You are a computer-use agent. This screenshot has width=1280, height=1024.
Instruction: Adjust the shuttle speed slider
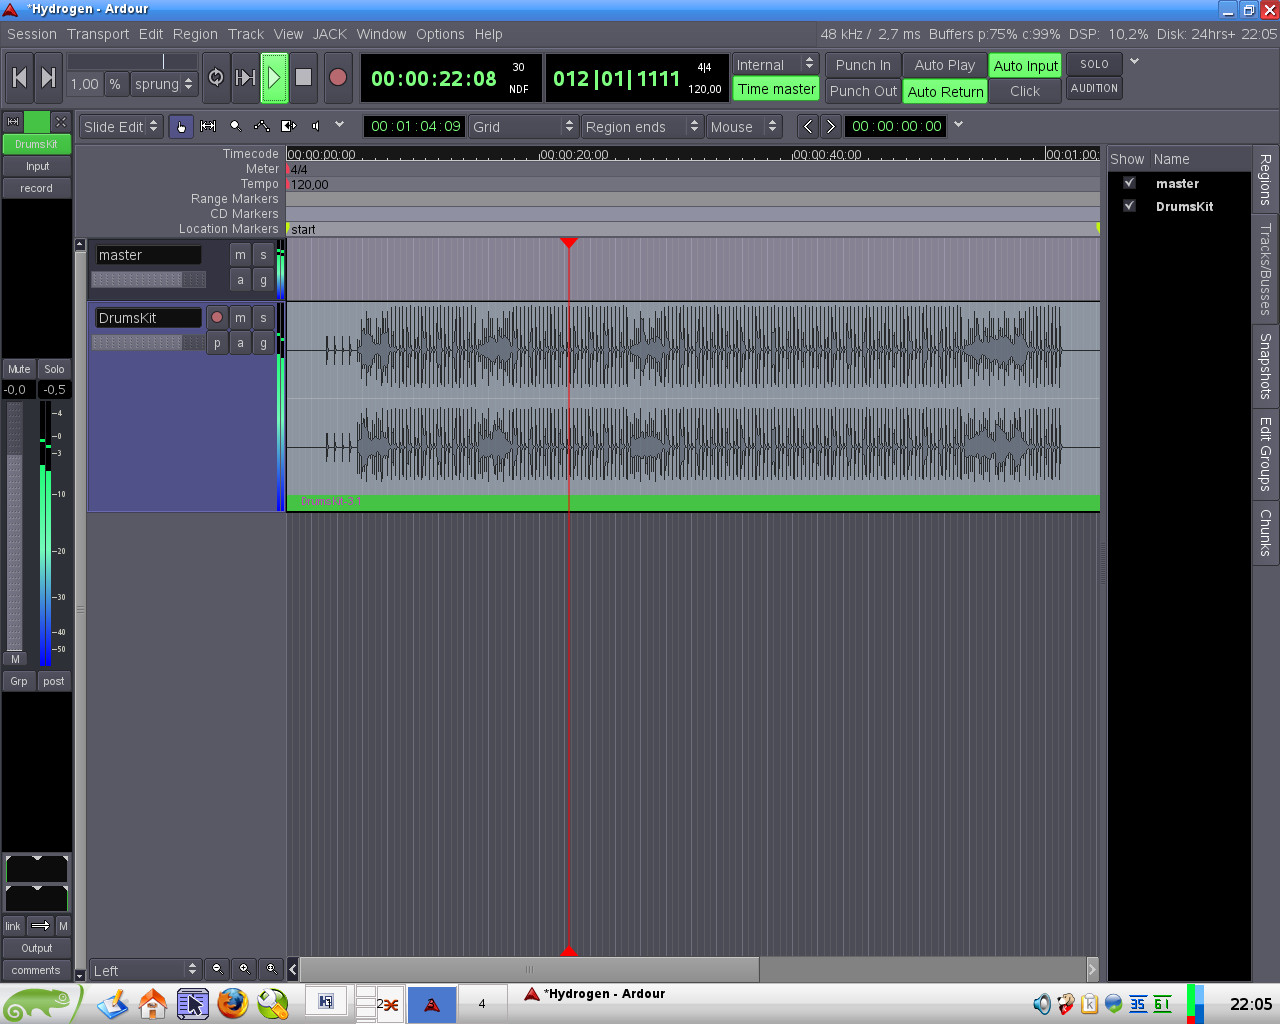[132, 62]
